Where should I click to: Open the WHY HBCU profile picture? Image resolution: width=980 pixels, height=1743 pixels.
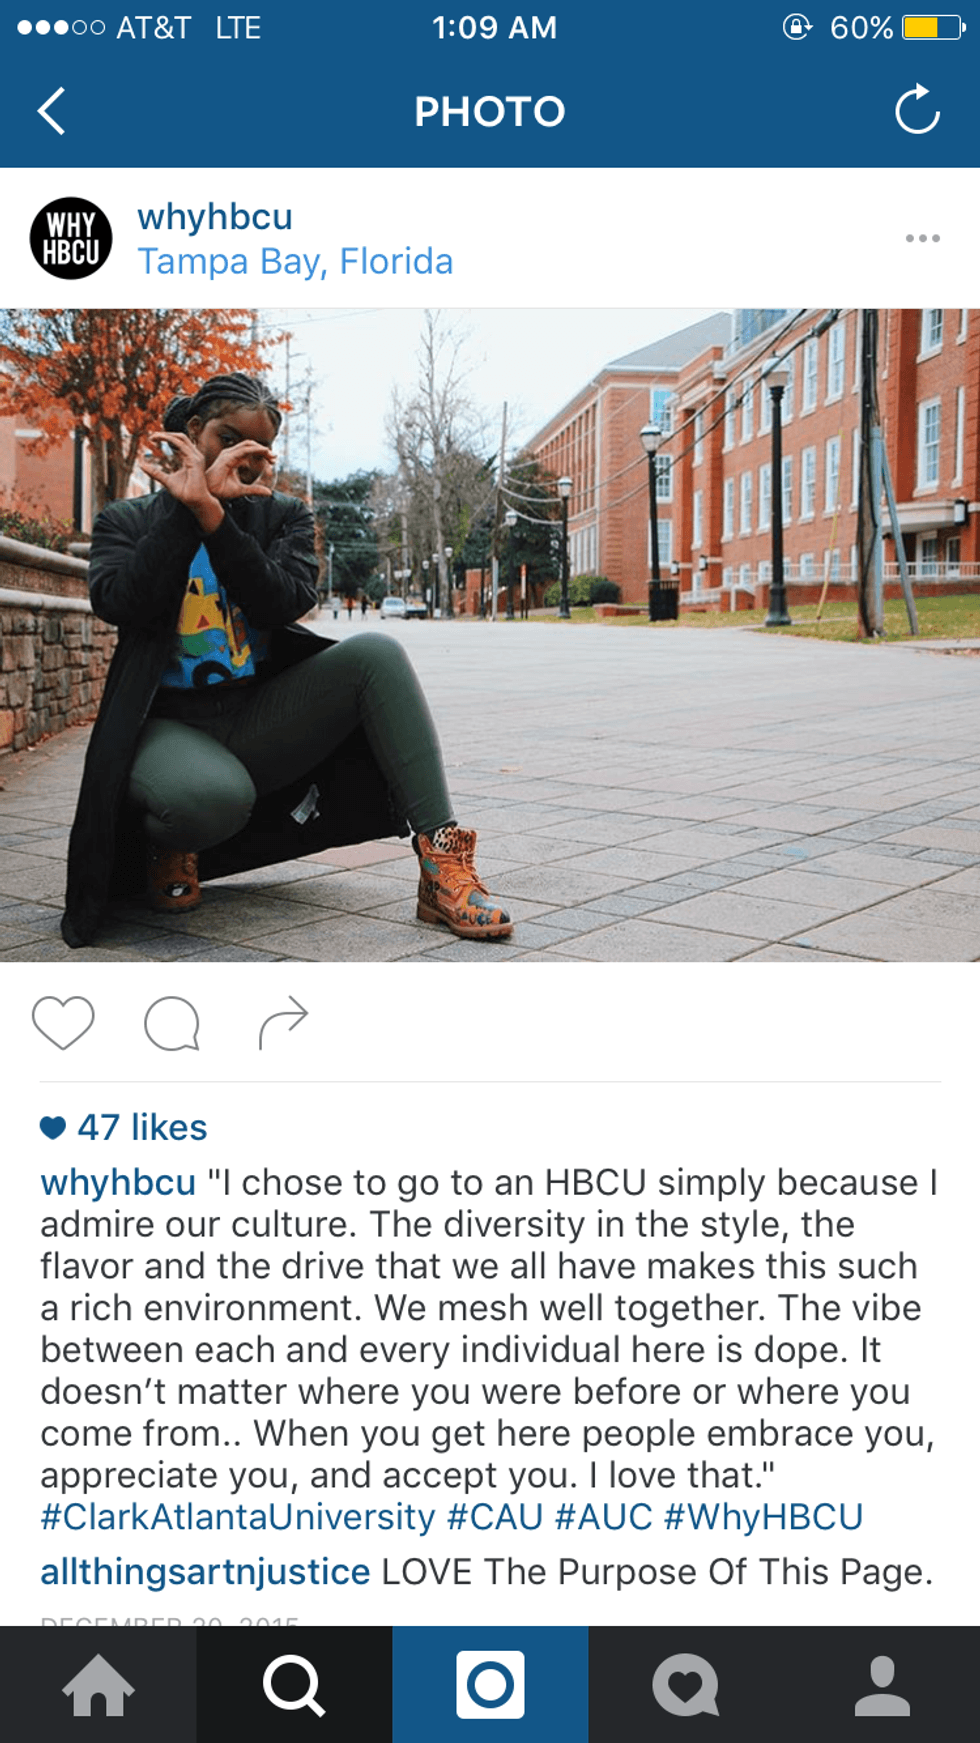click(71, 238)
